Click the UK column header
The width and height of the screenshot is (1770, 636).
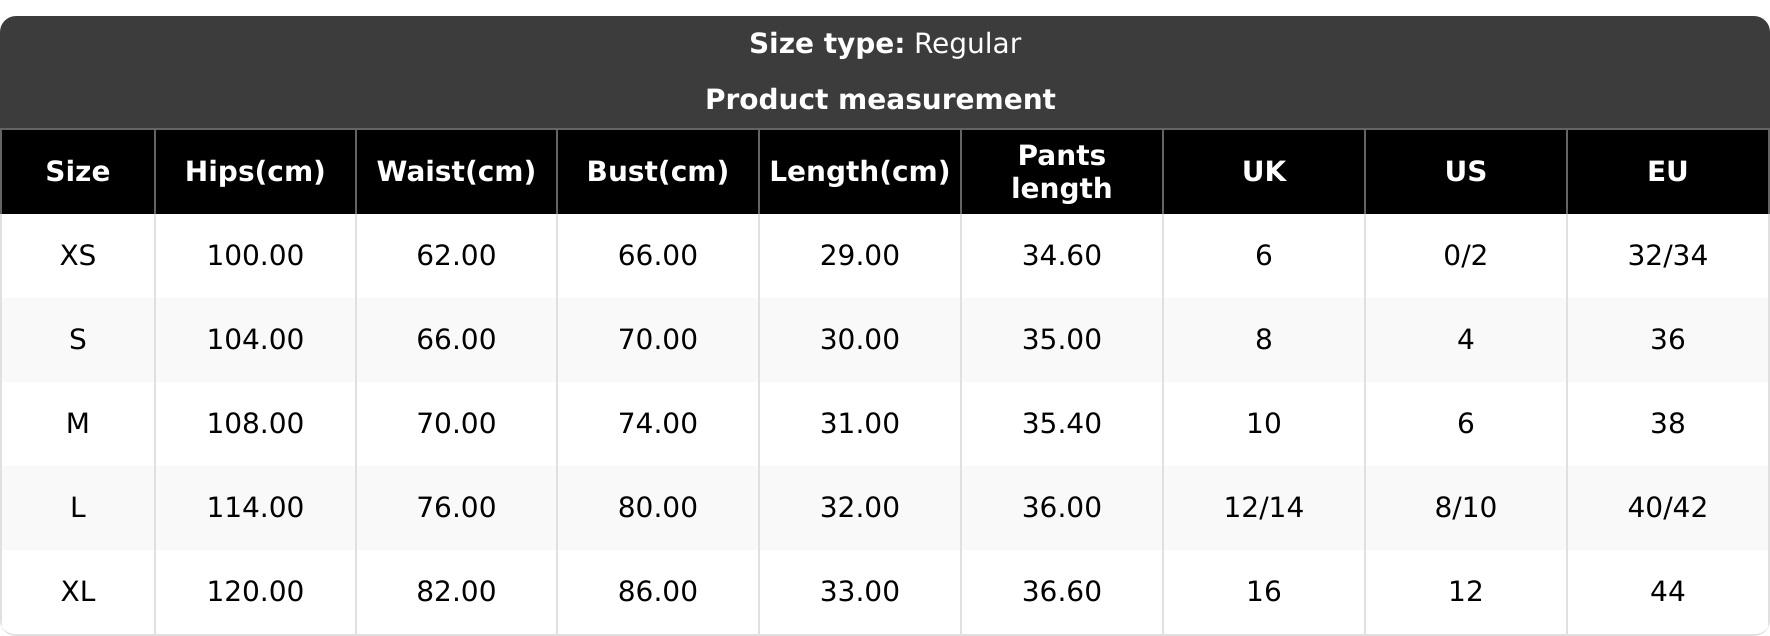[x=1263, y=172]
